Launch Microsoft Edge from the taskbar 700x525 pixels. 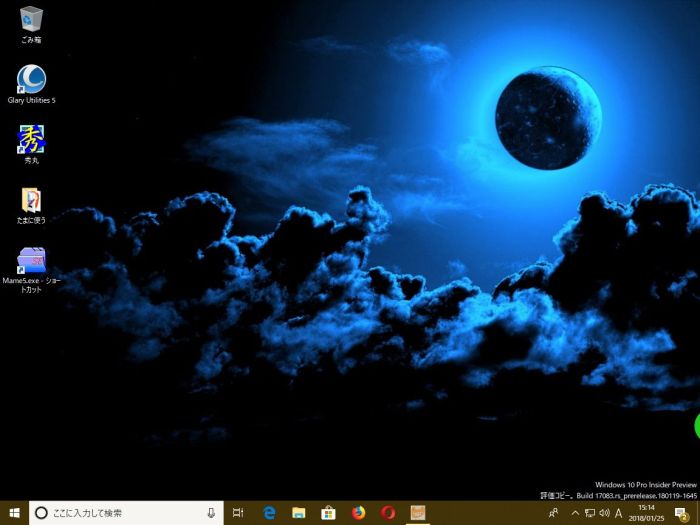pos(269,512)
